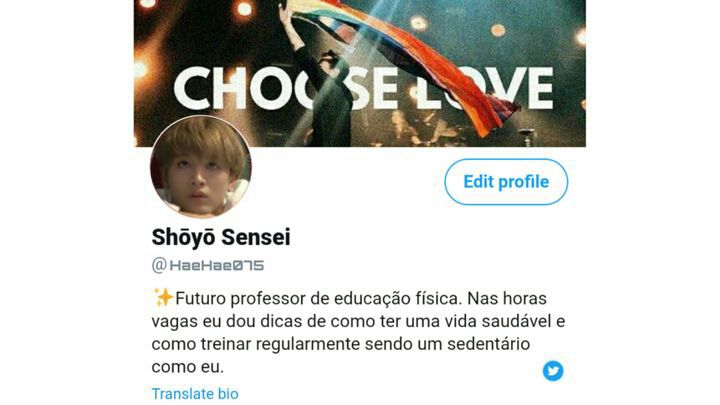Click the word Sensei in the profile name

coord(256,237)
